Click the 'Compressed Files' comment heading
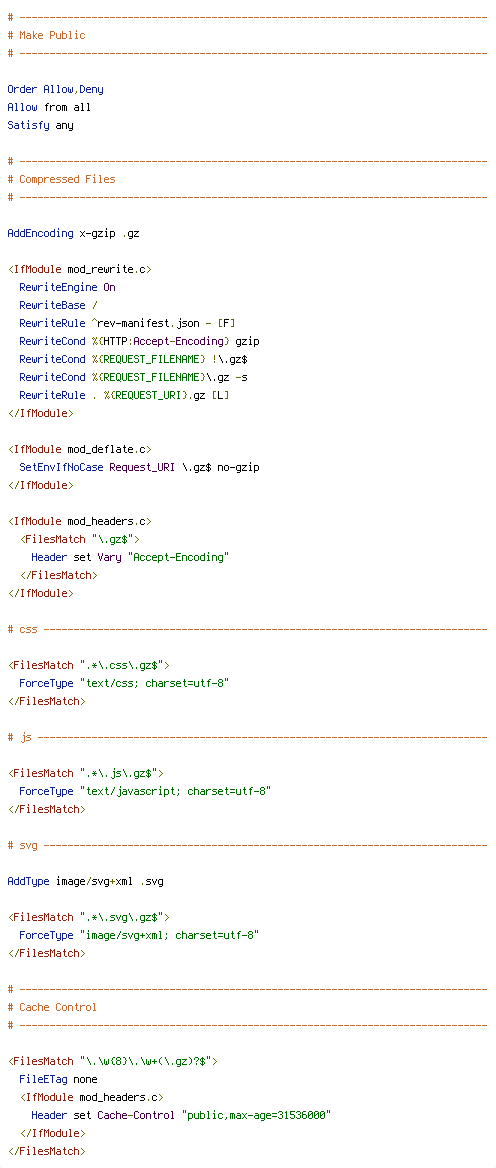This screenshot has width=496, height=1168. [61, 180]
